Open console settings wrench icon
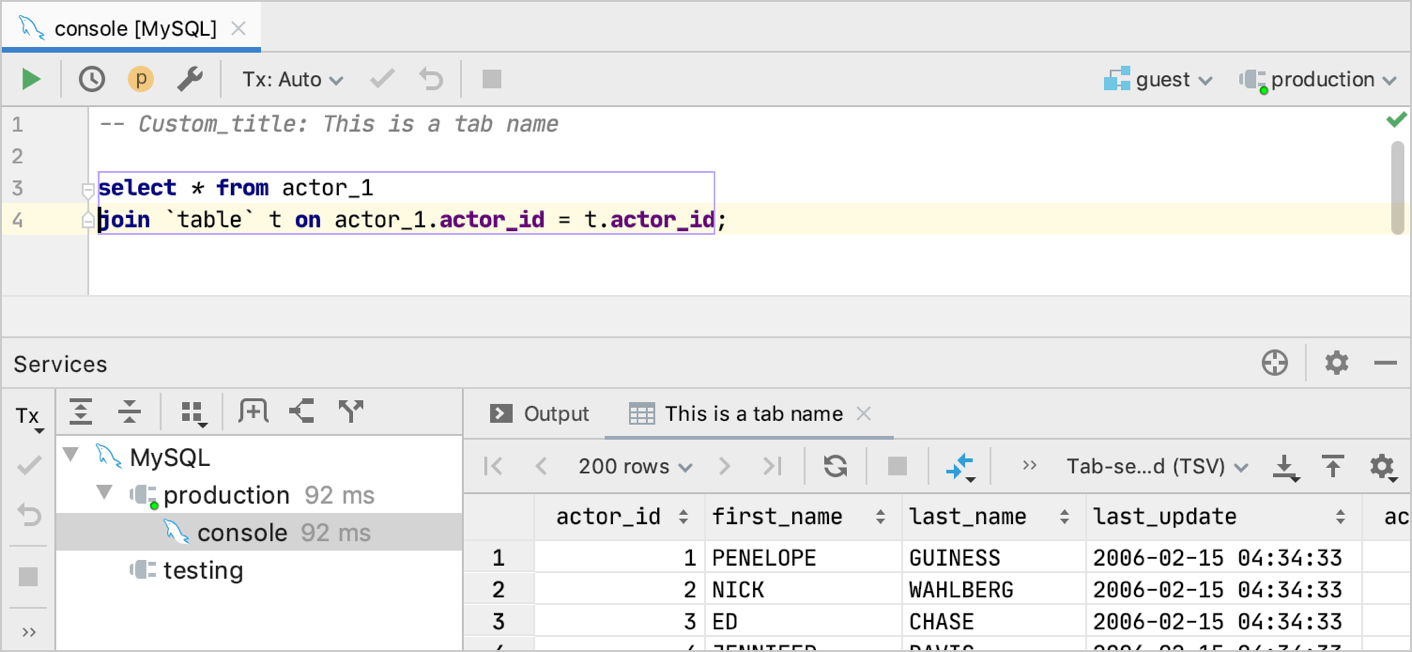Viewport: 1412px width, 652px height. coord(190,79)
